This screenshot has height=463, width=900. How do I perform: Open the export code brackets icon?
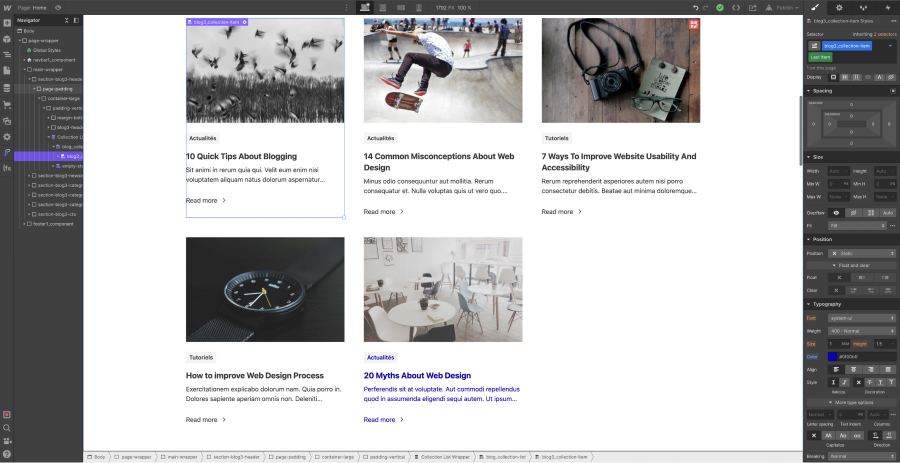(x=736, y=7)
